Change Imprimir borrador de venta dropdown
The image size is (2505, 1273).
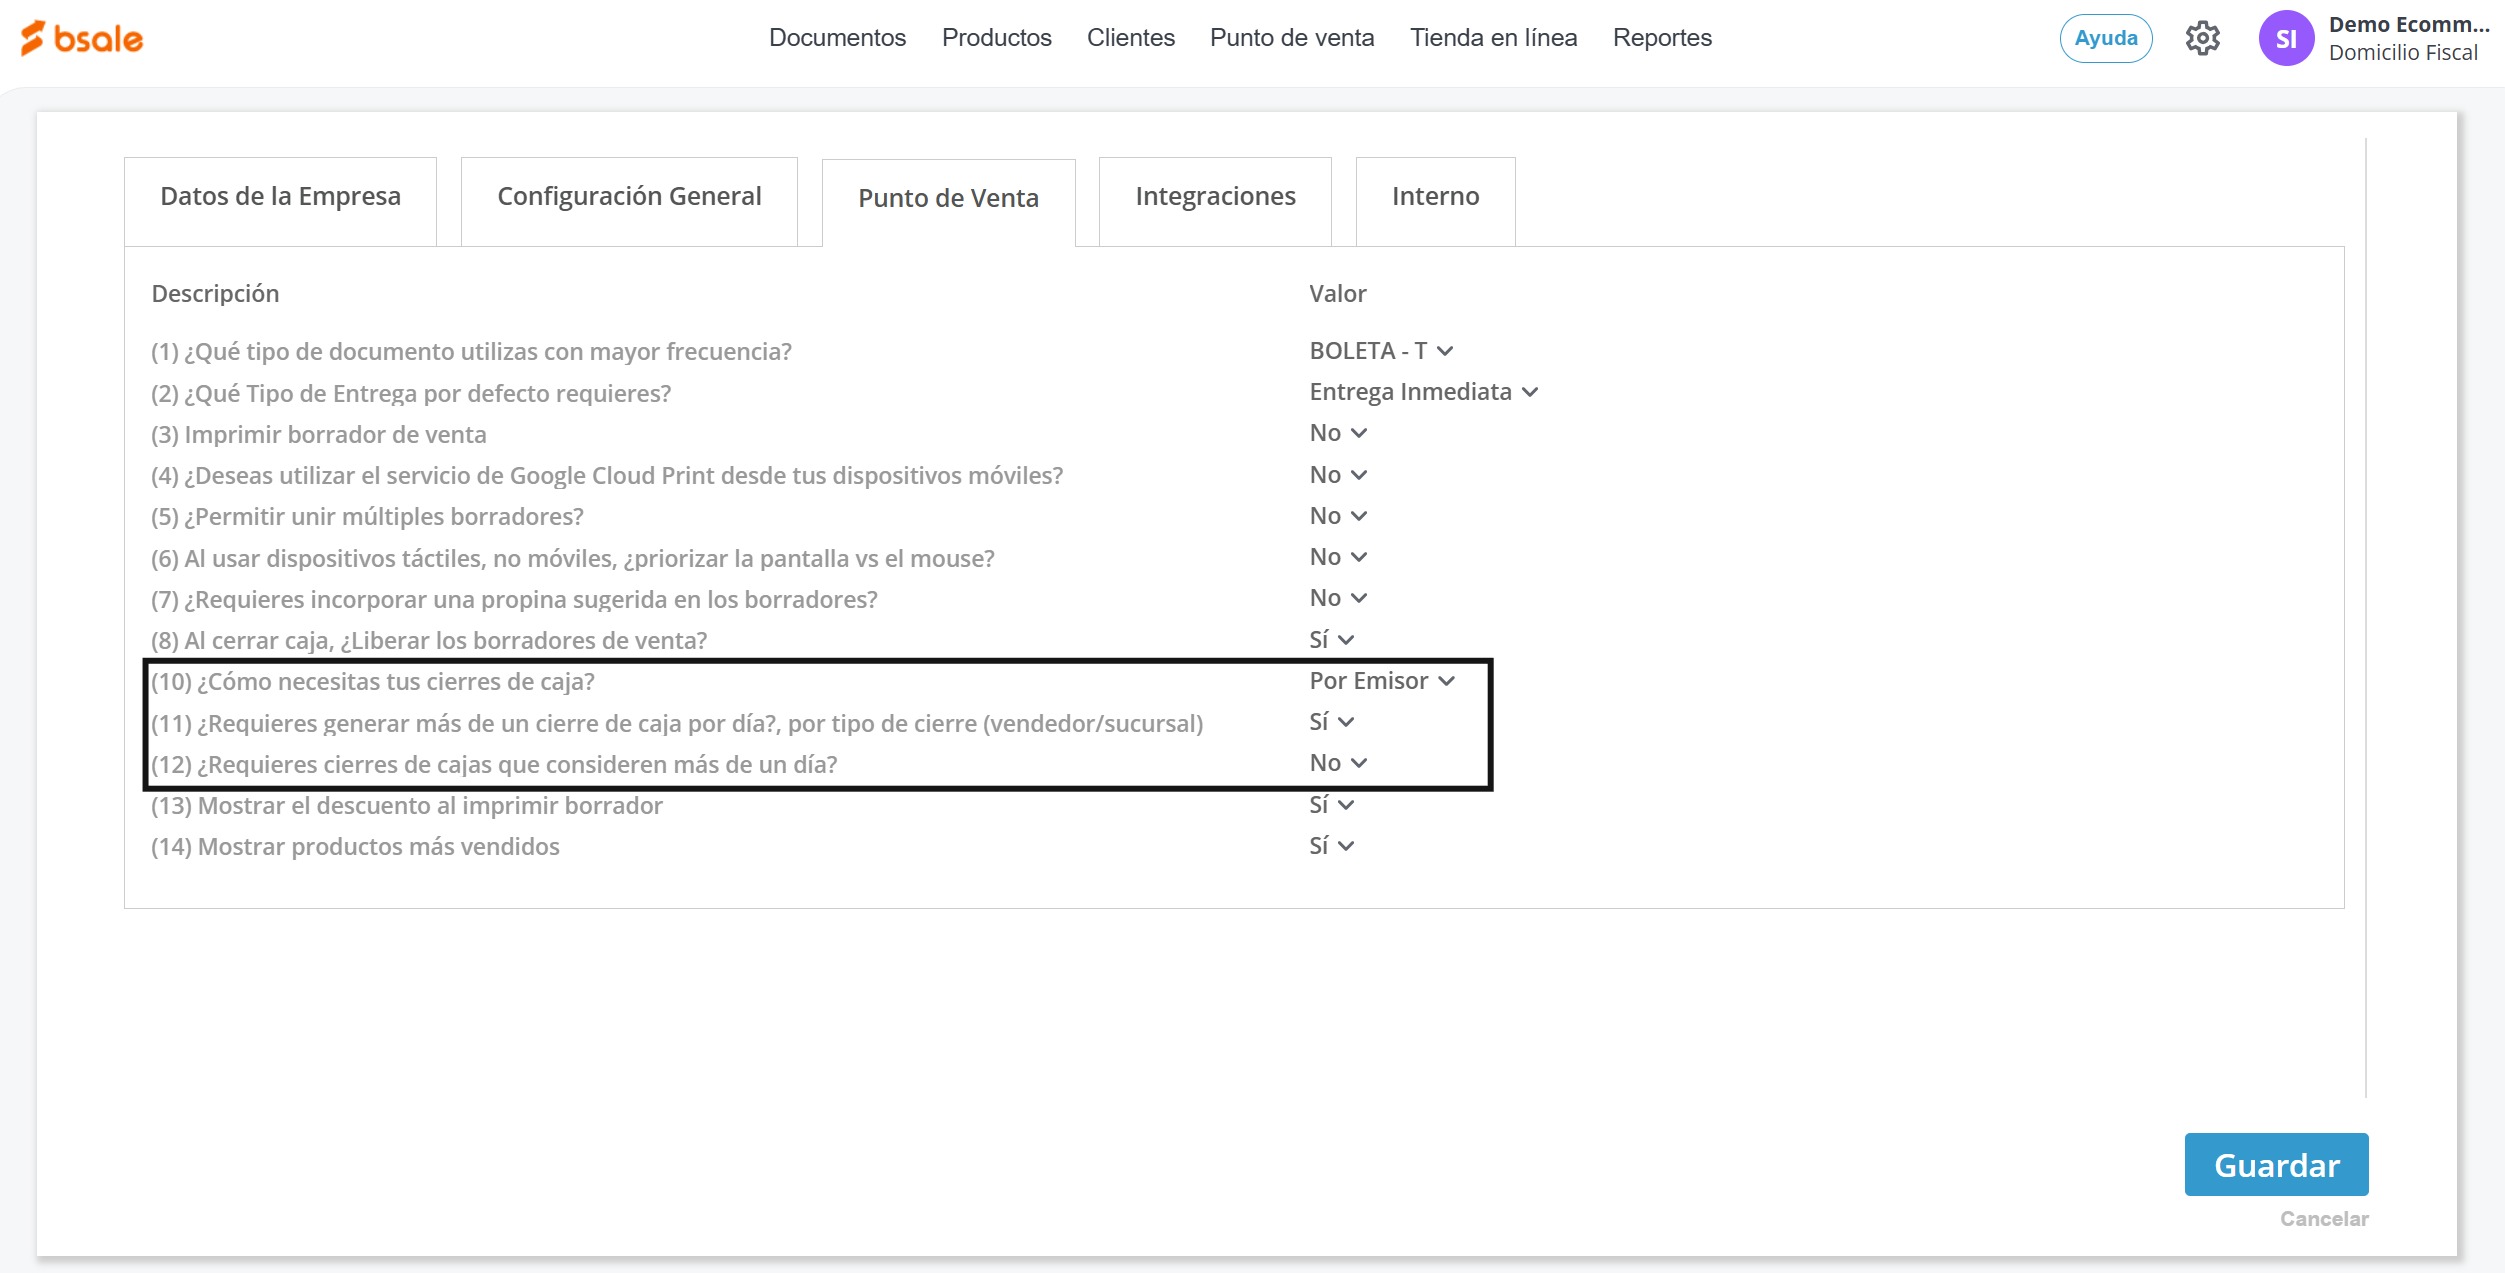click(1337, 433)
